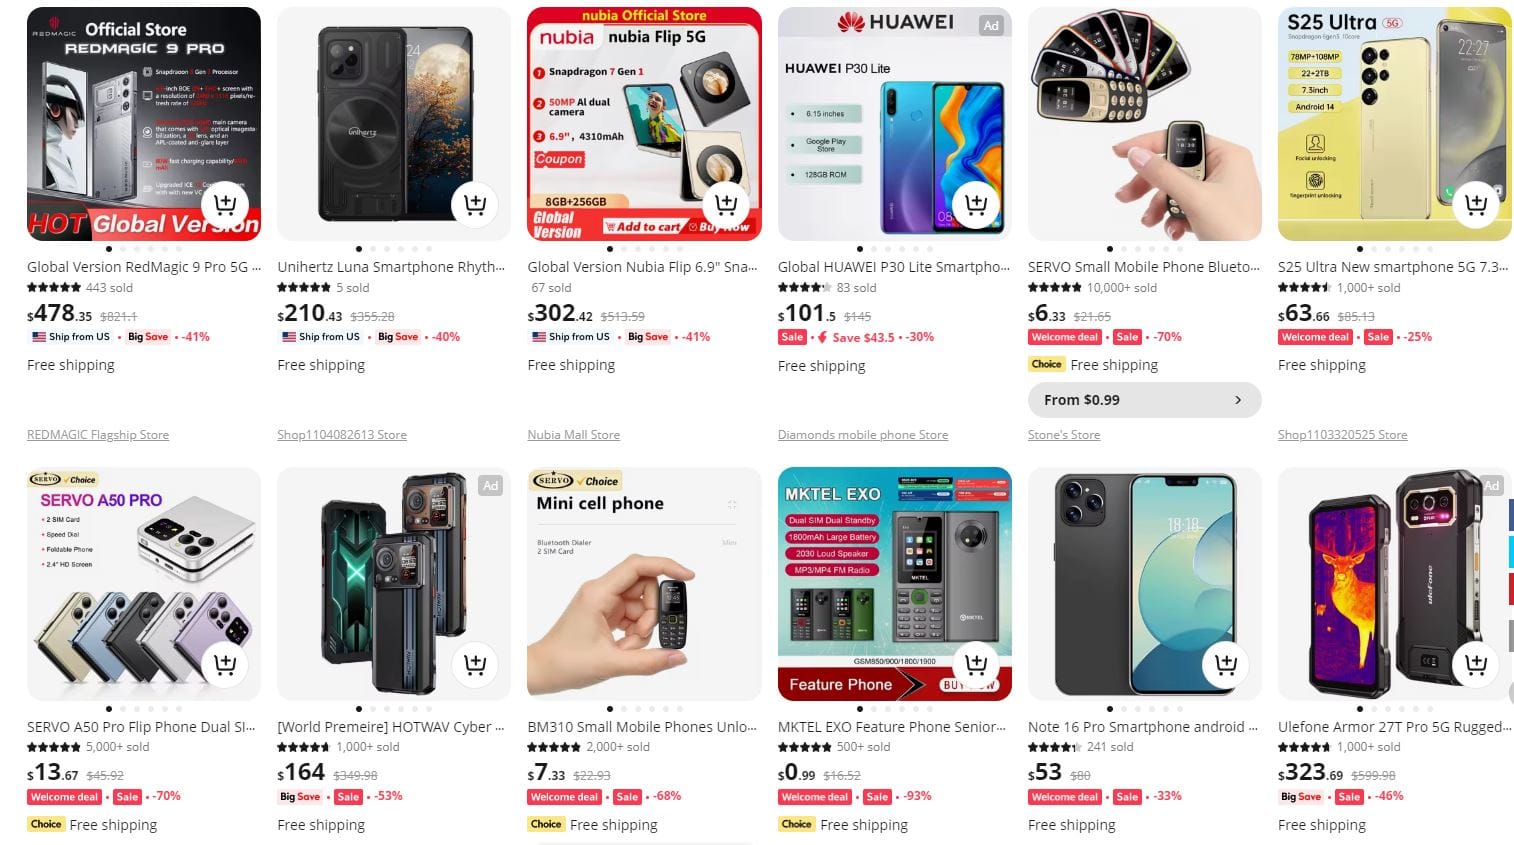1514x845 pixels.
Task: Add RedMagic 9 Pro to cart
Action: pos(225,204)
